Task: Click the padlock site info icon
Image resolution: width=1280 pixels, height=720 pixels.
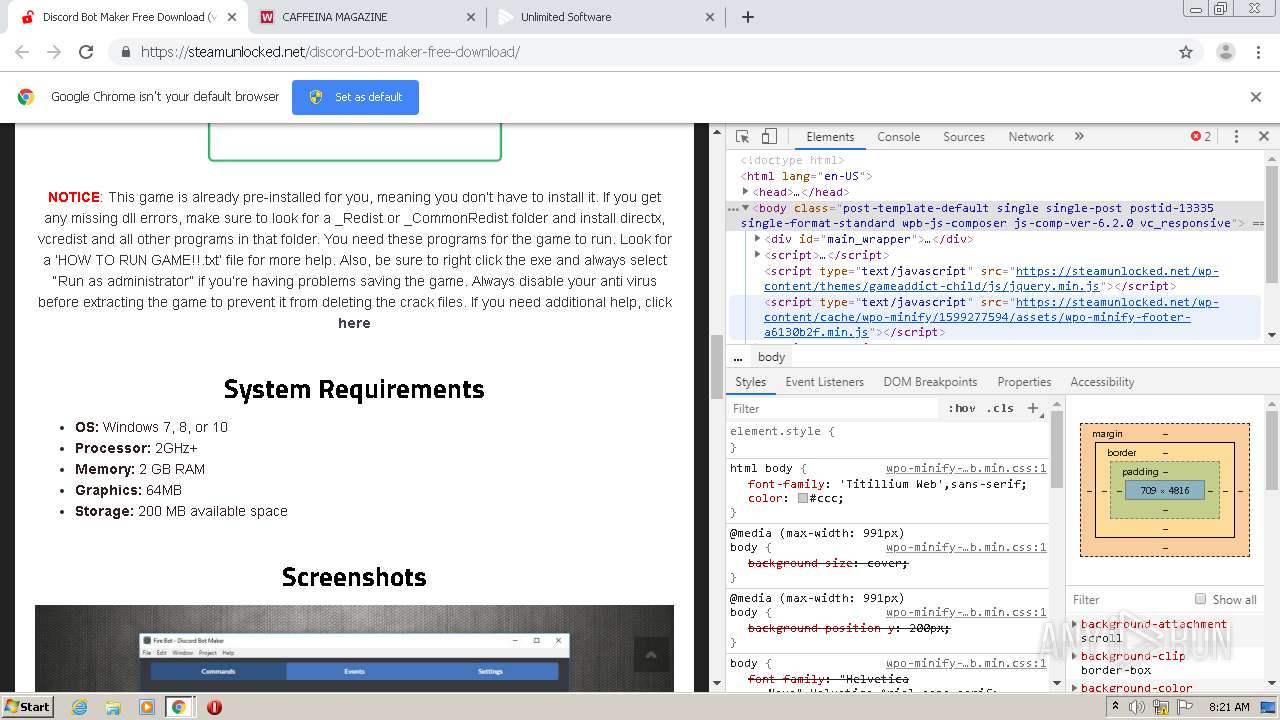Action: click(125, 52)
